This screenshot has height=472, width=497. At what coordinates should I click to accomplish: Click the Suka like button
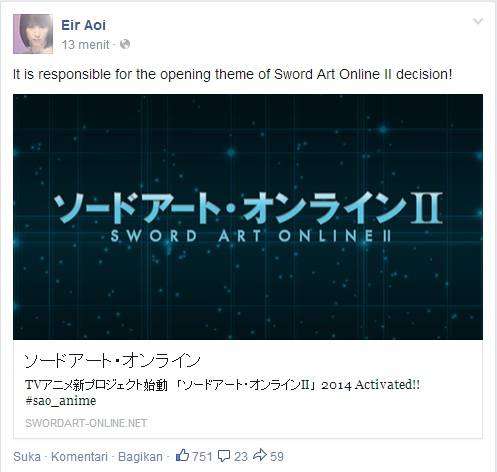(27, 457)
